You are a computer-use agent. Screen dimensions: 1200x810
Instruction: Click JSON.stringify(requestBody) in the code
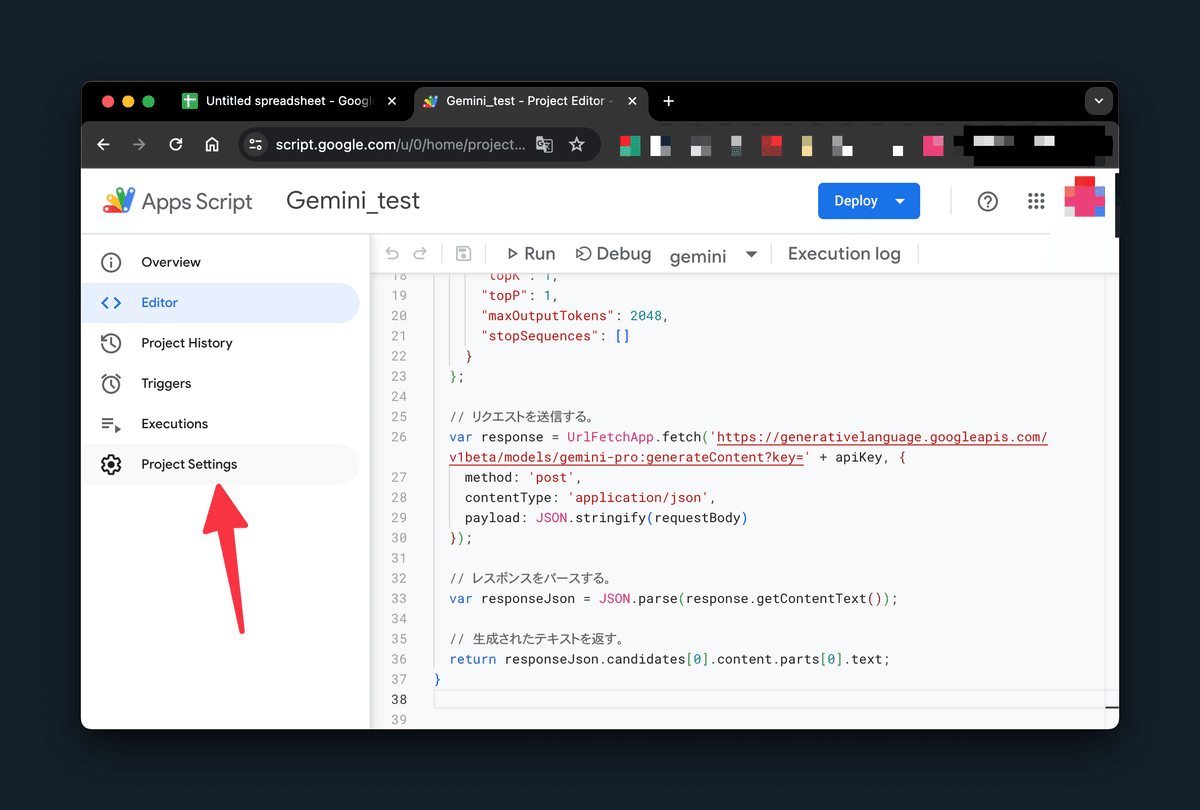pyautogui.click(x=639, y=518)
